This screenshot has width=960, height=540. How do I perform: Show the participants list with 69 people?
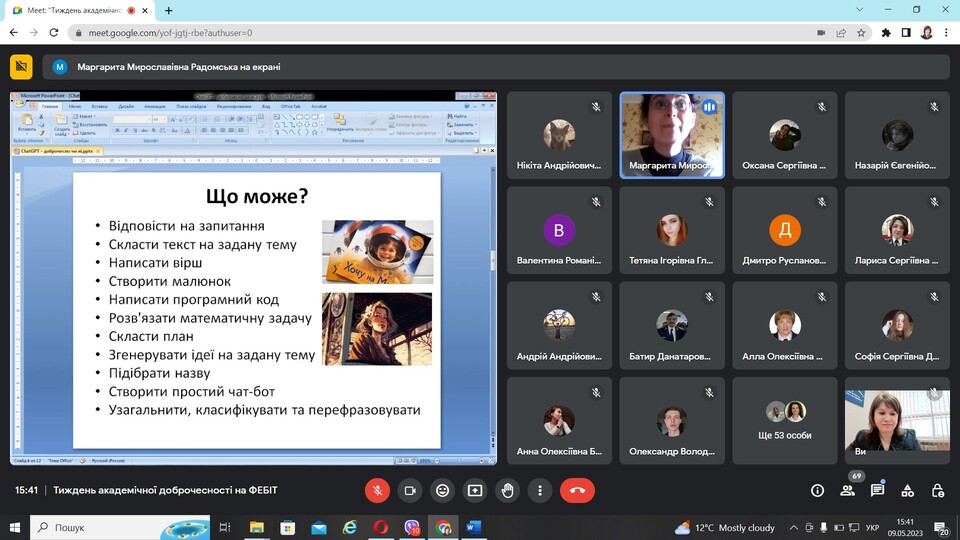click(x=847, y=490)
